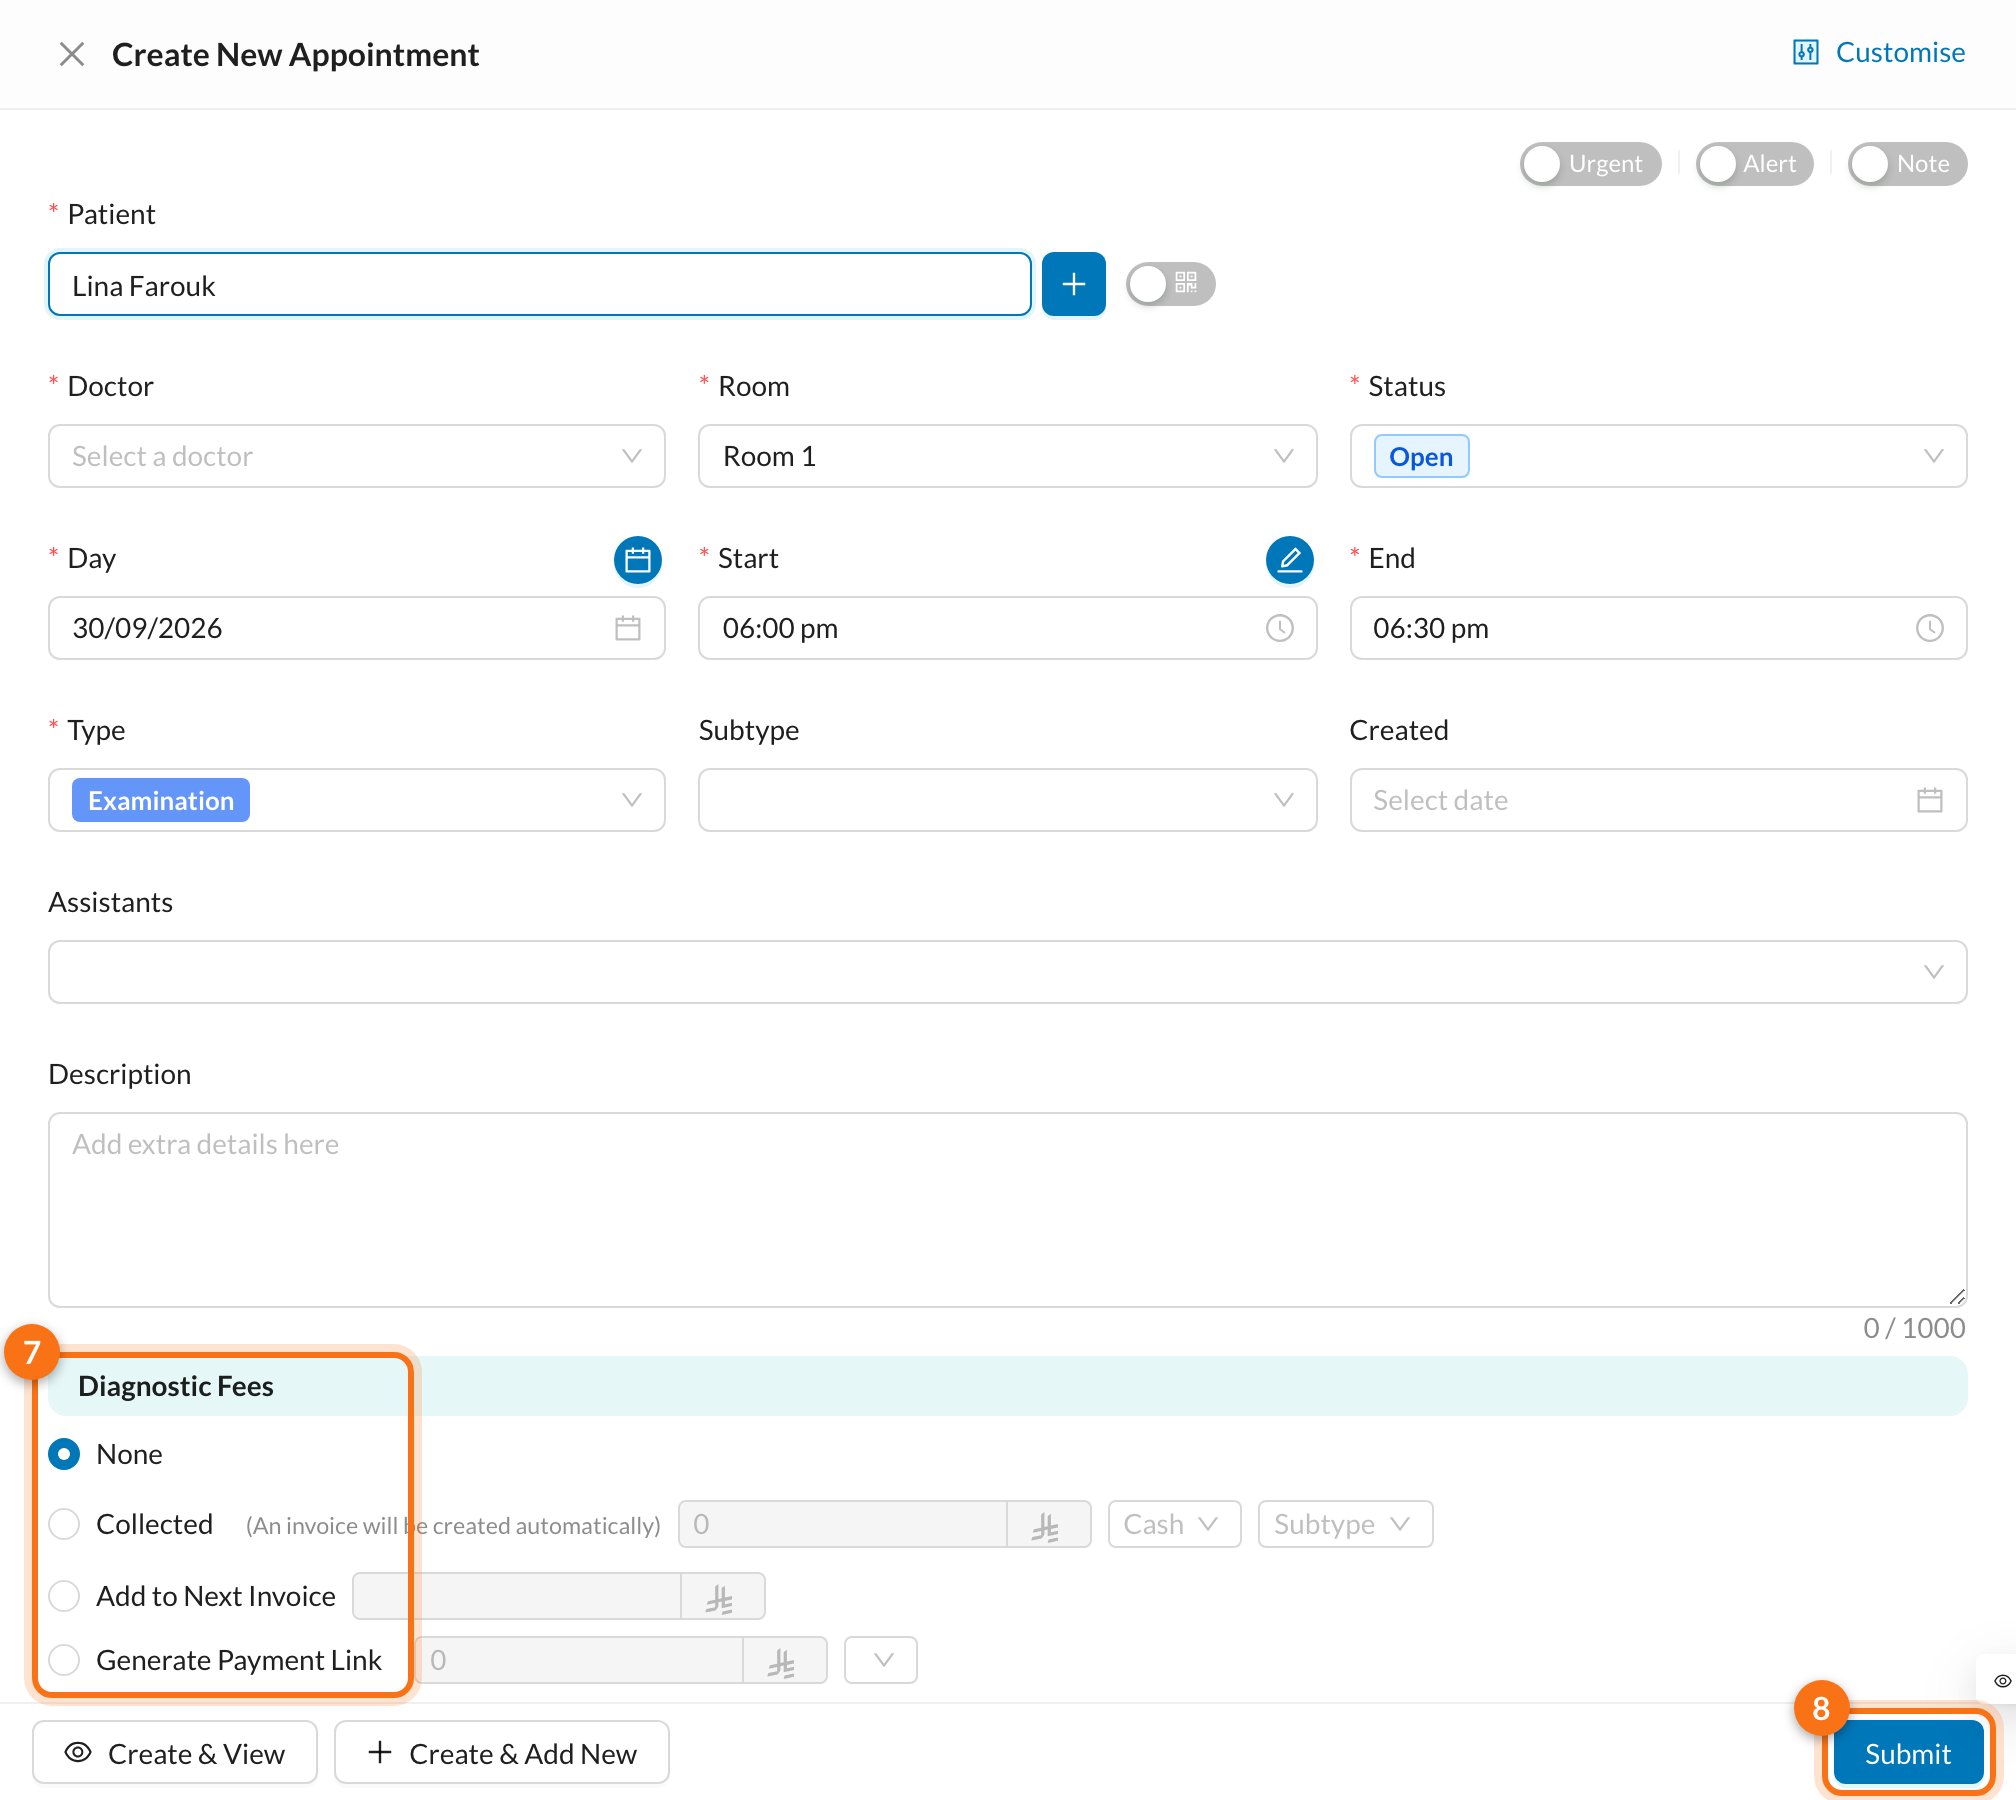Image resolution: width=2016 pixels, height=1800 pixels.
Task: Click the clock icon in Start field
Action: point(1280,628)
